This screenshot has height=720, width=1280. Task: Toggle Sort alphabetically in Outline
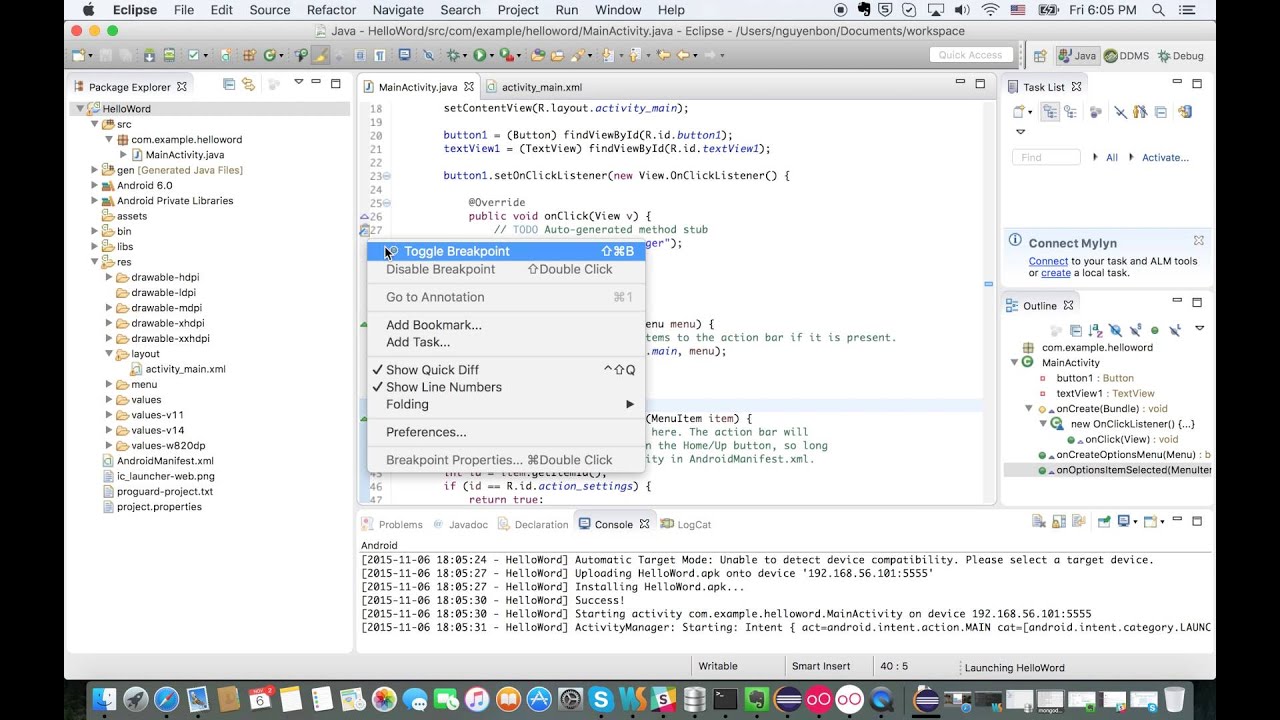click(x=1095, y=330)
